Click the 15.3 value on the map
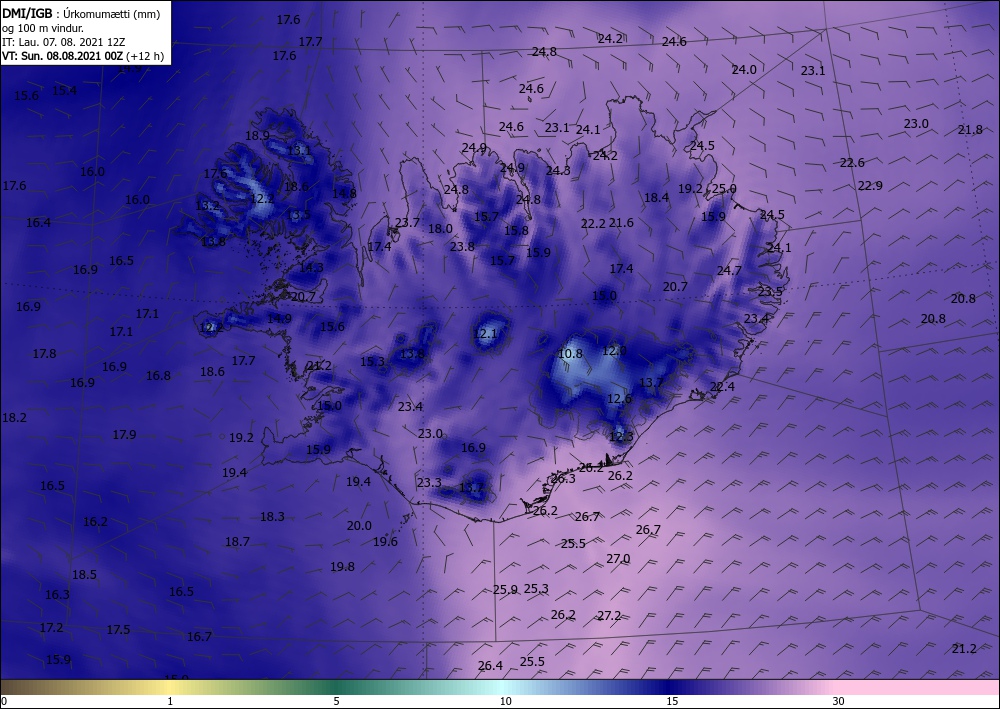Viewport: 1000px width, 709px height. coord(372,362)
